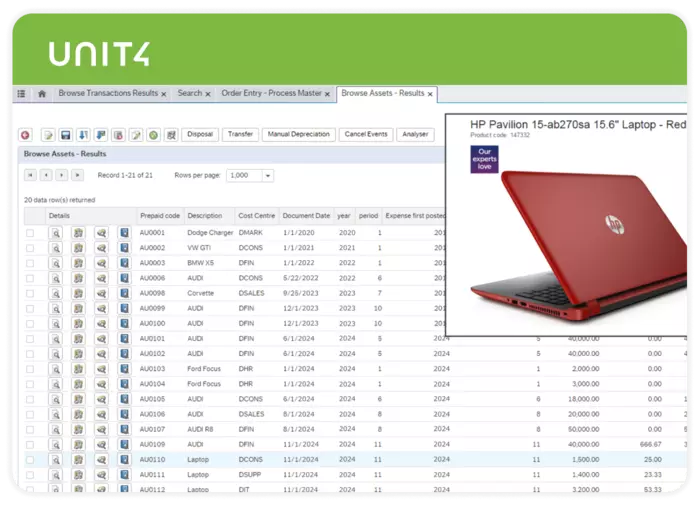Sort by Prepaid code column header
Image resolution: width=700 pixels, height=505 pixels.
(x=160, y=216)
